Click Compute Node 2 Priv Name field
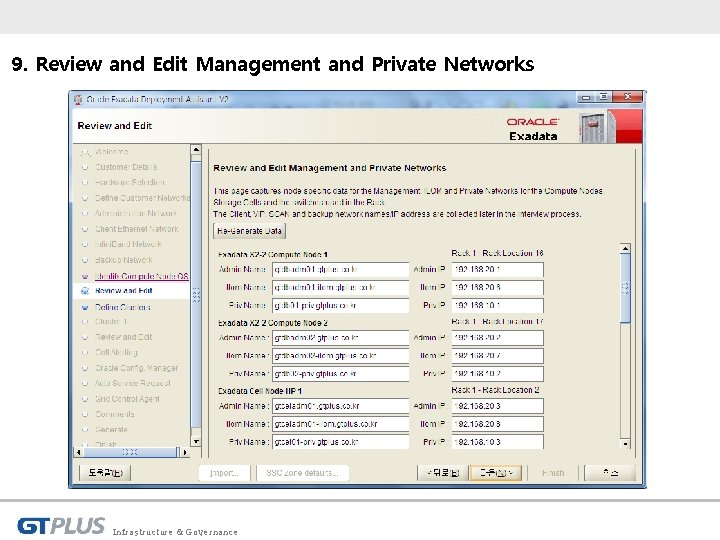Screen dimensions: 720x540 click(340, 374)
